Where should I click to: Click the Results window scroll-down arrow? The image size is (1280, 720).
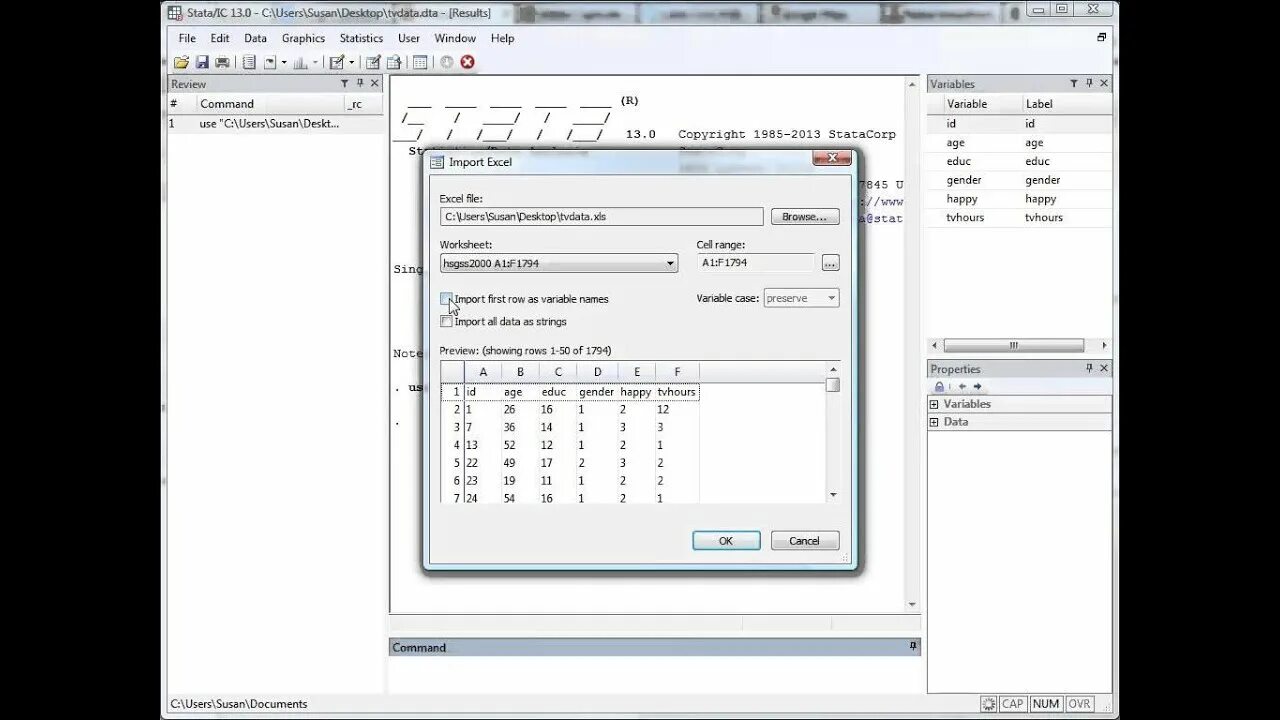pos(912,604)
